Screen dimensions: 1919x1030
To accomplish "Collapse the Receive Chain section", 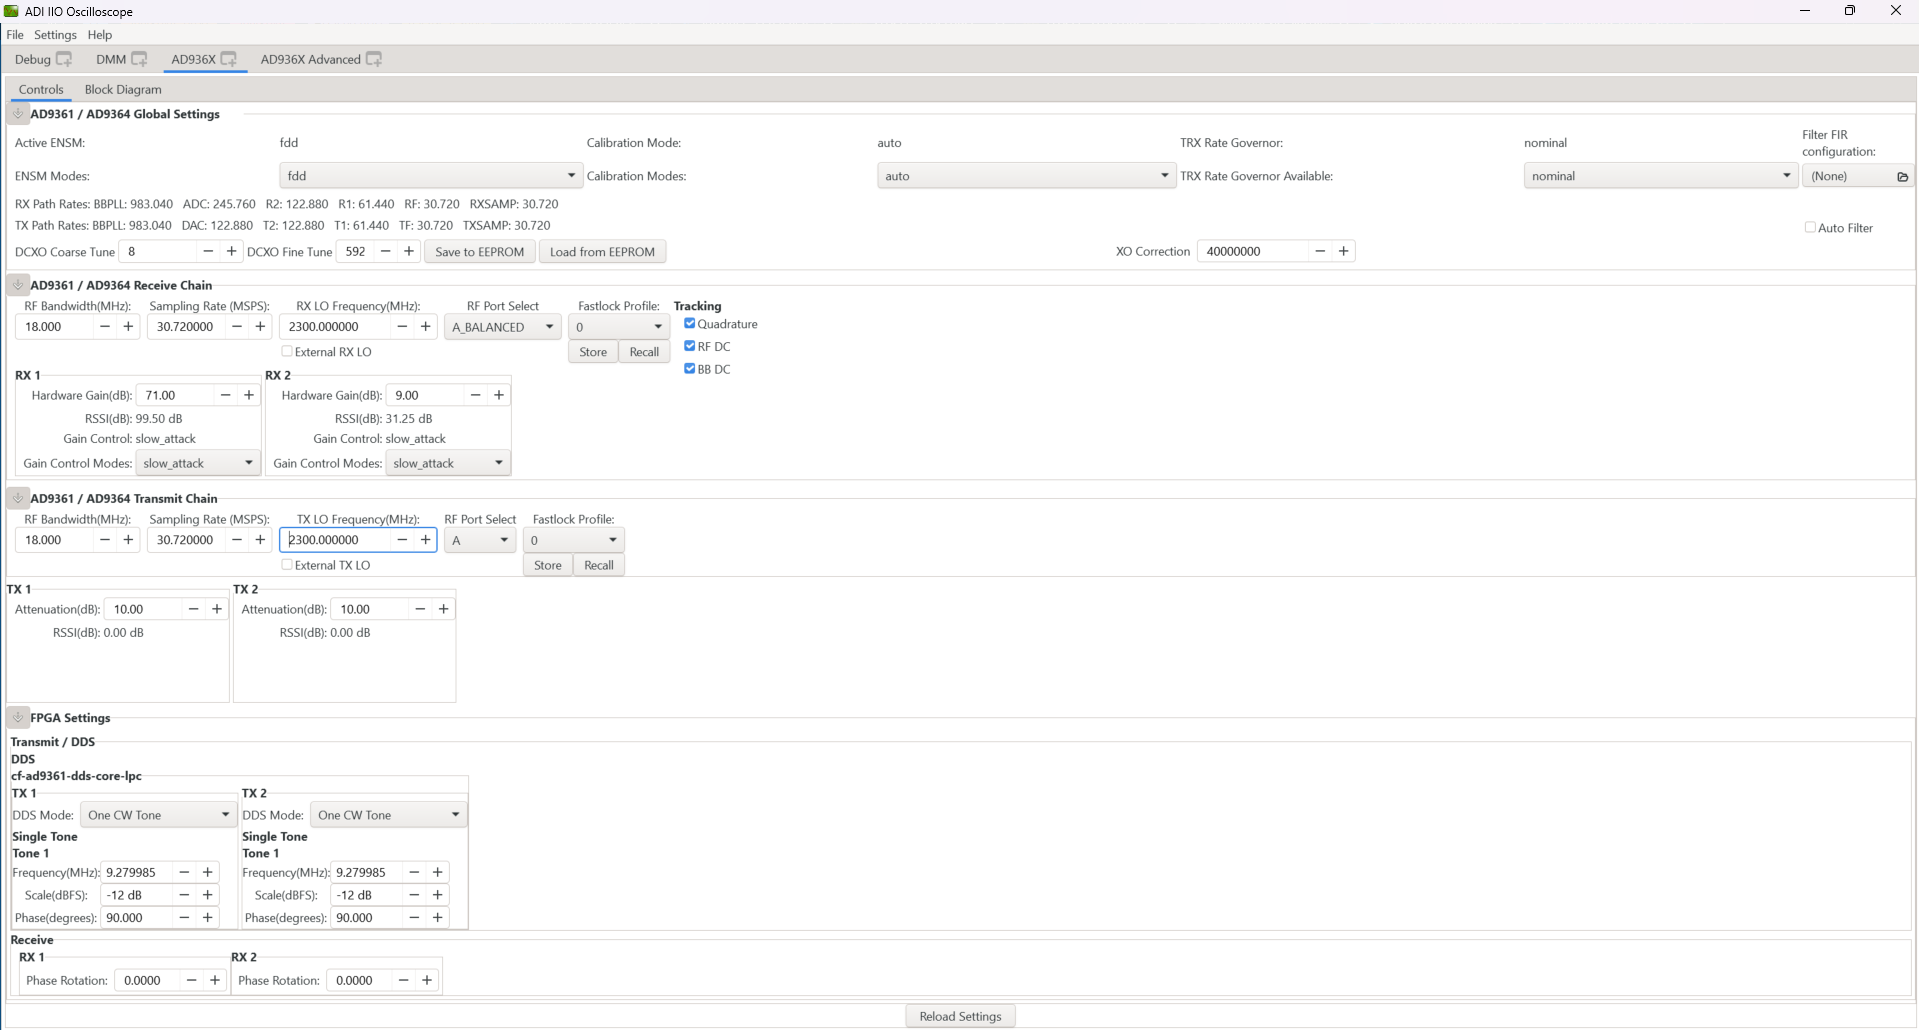I will coord(18,285).
